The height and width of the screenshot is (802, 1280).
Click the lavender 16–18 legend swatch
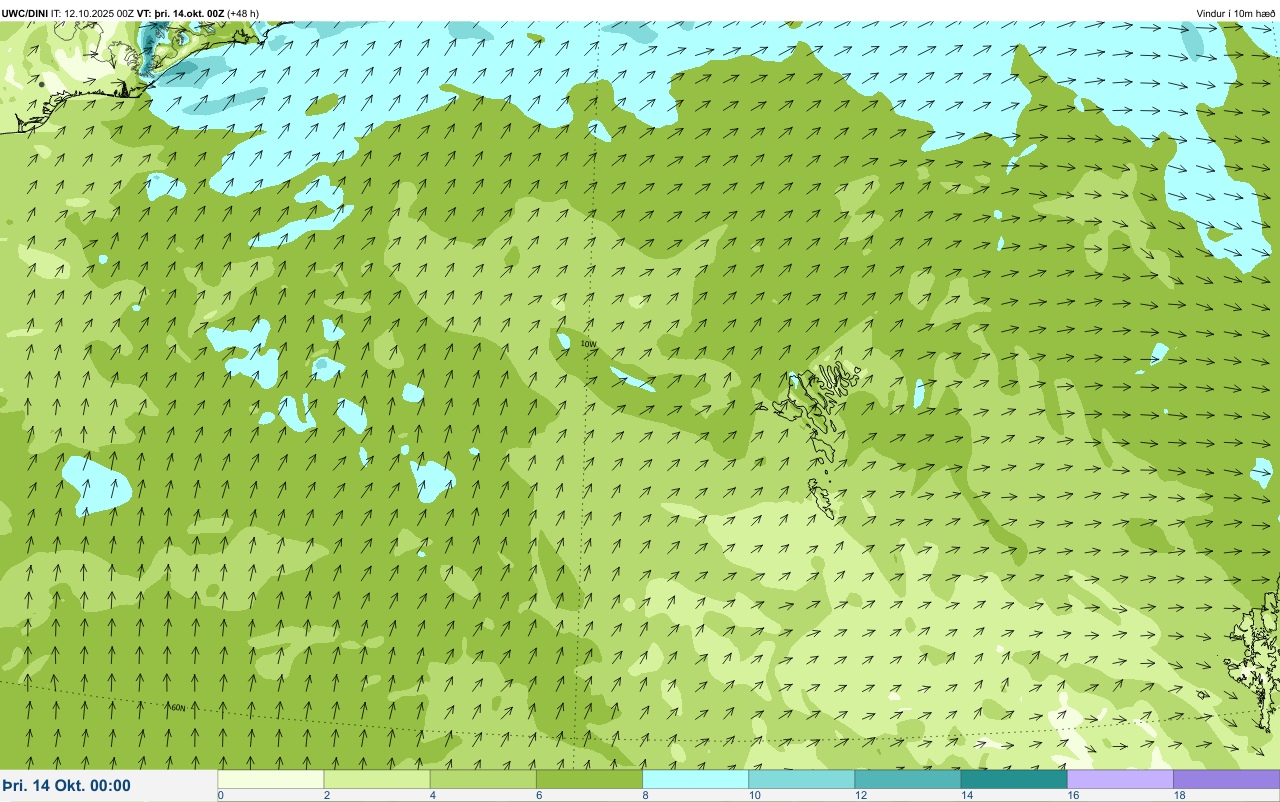tap(1120, 779)
